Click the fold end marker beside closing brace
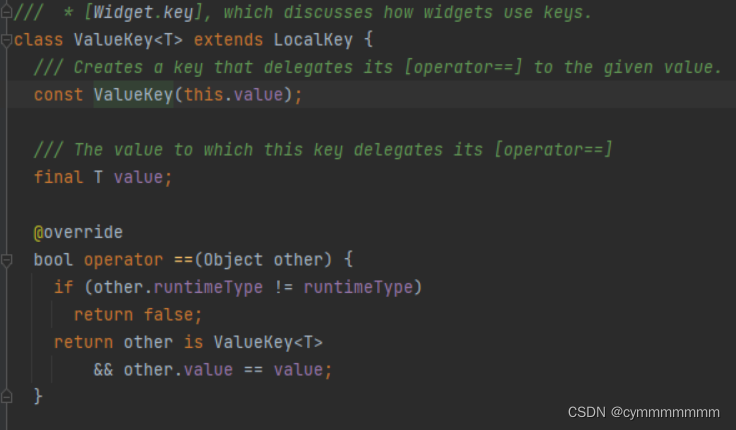The width and height of the screenshot is (736, 430). [7, 397]
